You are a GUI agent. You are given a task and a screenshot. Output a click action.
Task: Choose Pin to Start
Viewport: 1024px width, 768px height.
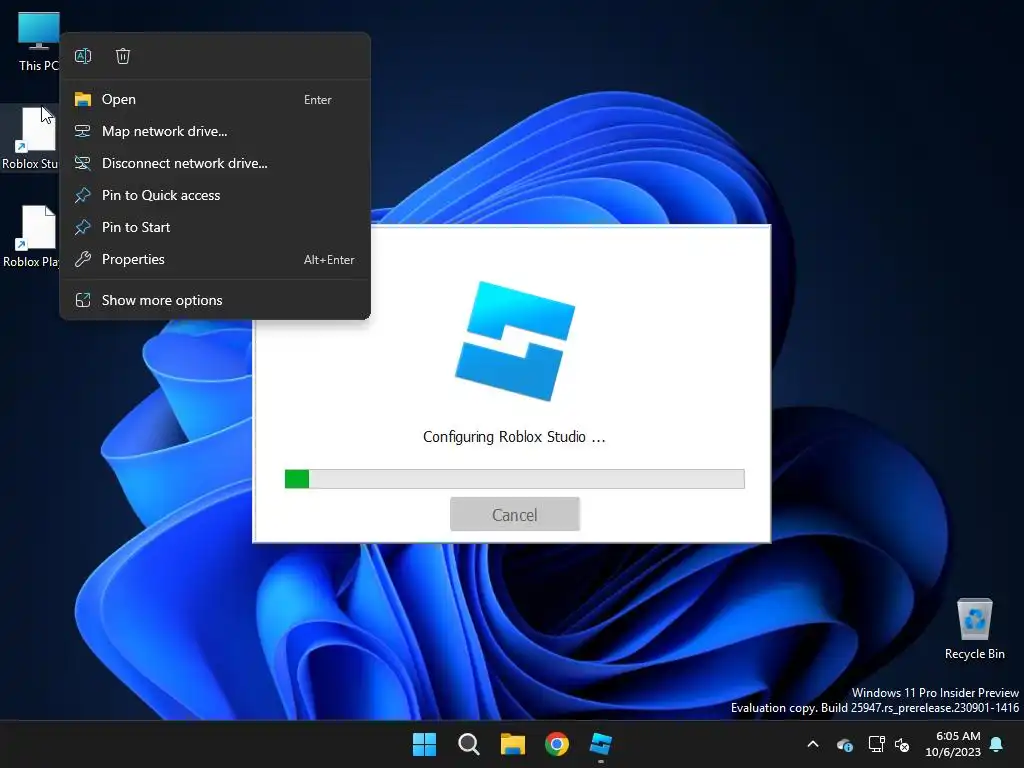(215, 227)
